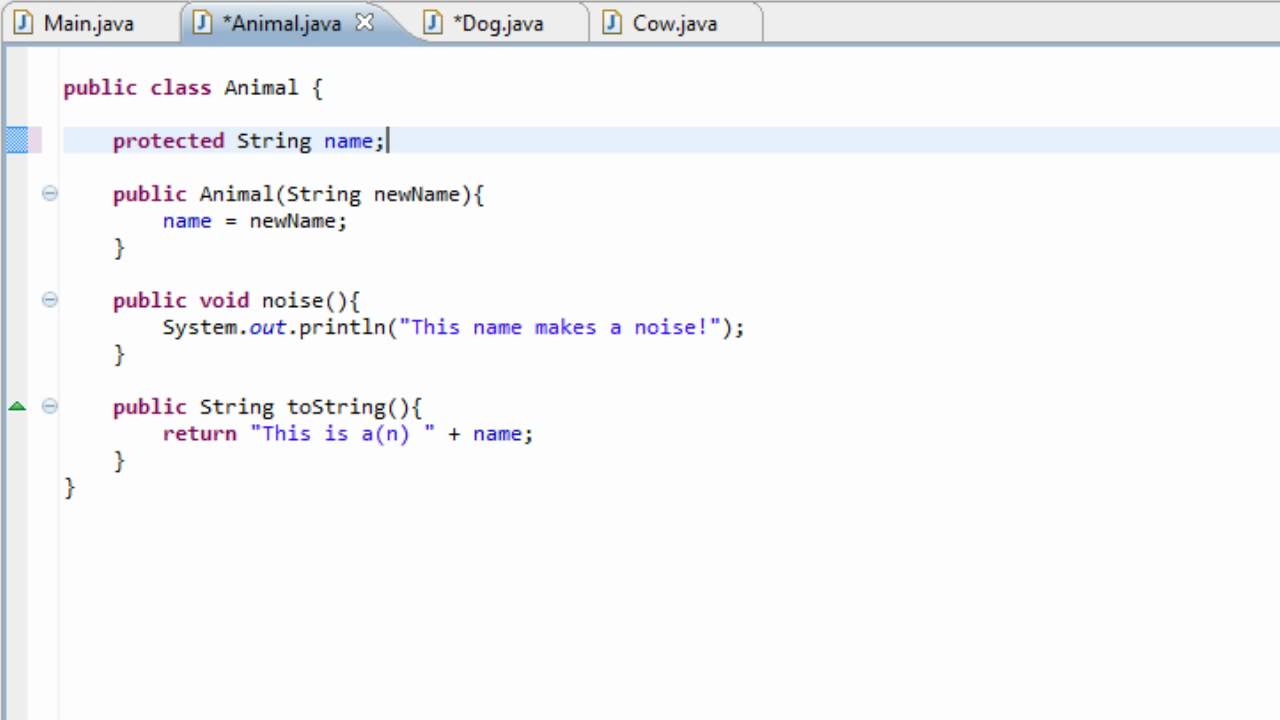1280x720 pixels.
Task: Click the 'class' keyword
Action: (180, 88)
